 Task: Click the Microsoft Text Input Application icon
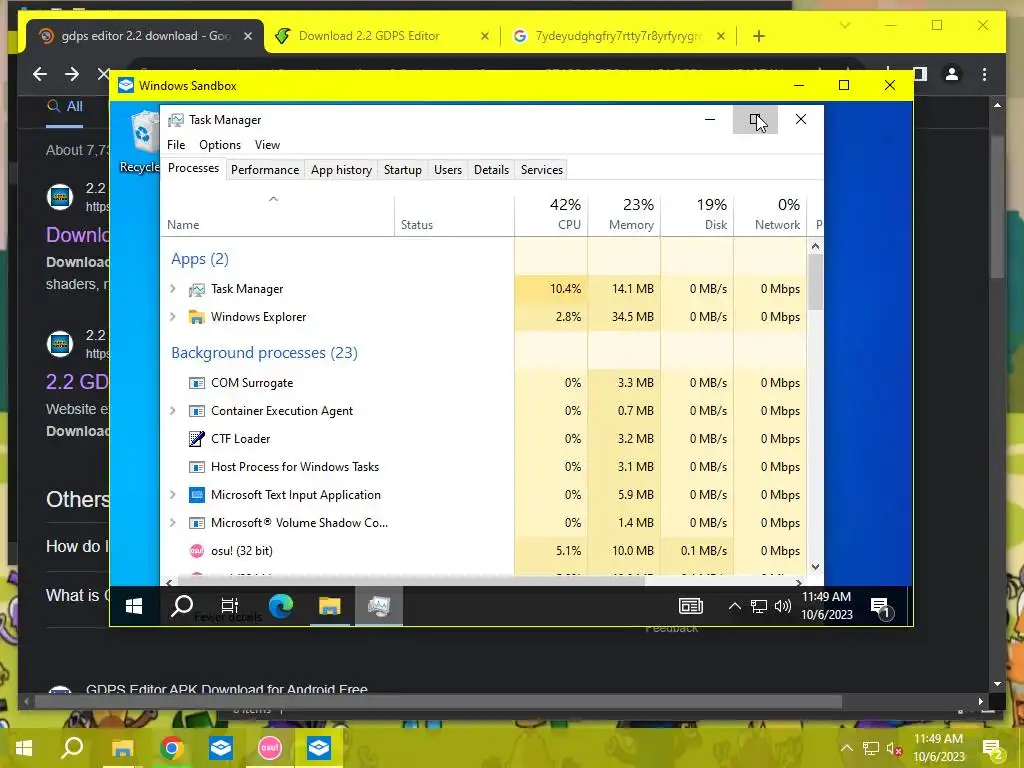tap(197, 495)
